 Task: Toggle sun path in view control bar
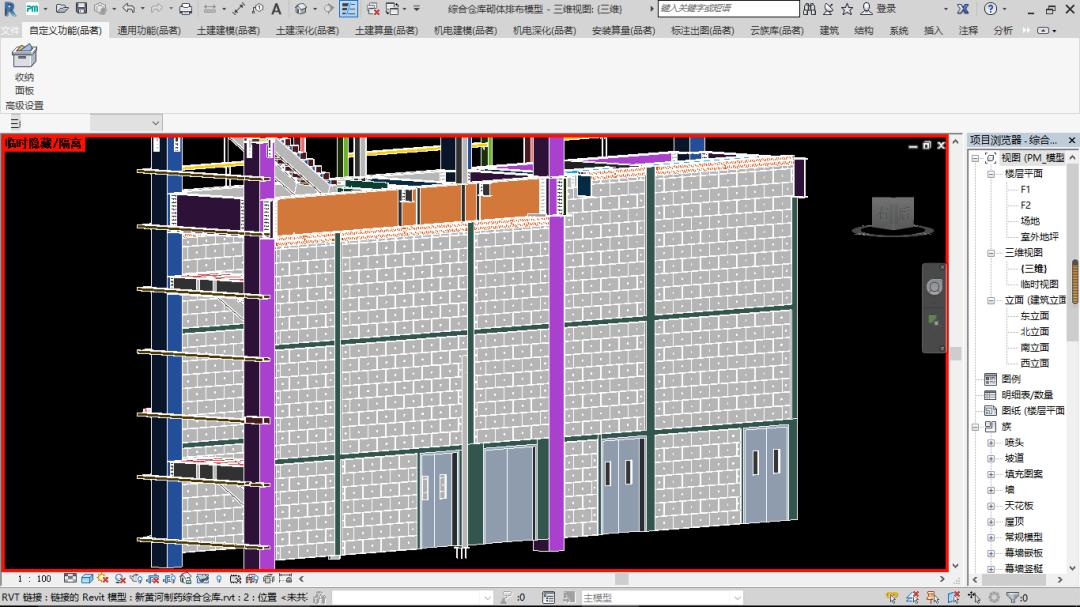click(104, 579)
